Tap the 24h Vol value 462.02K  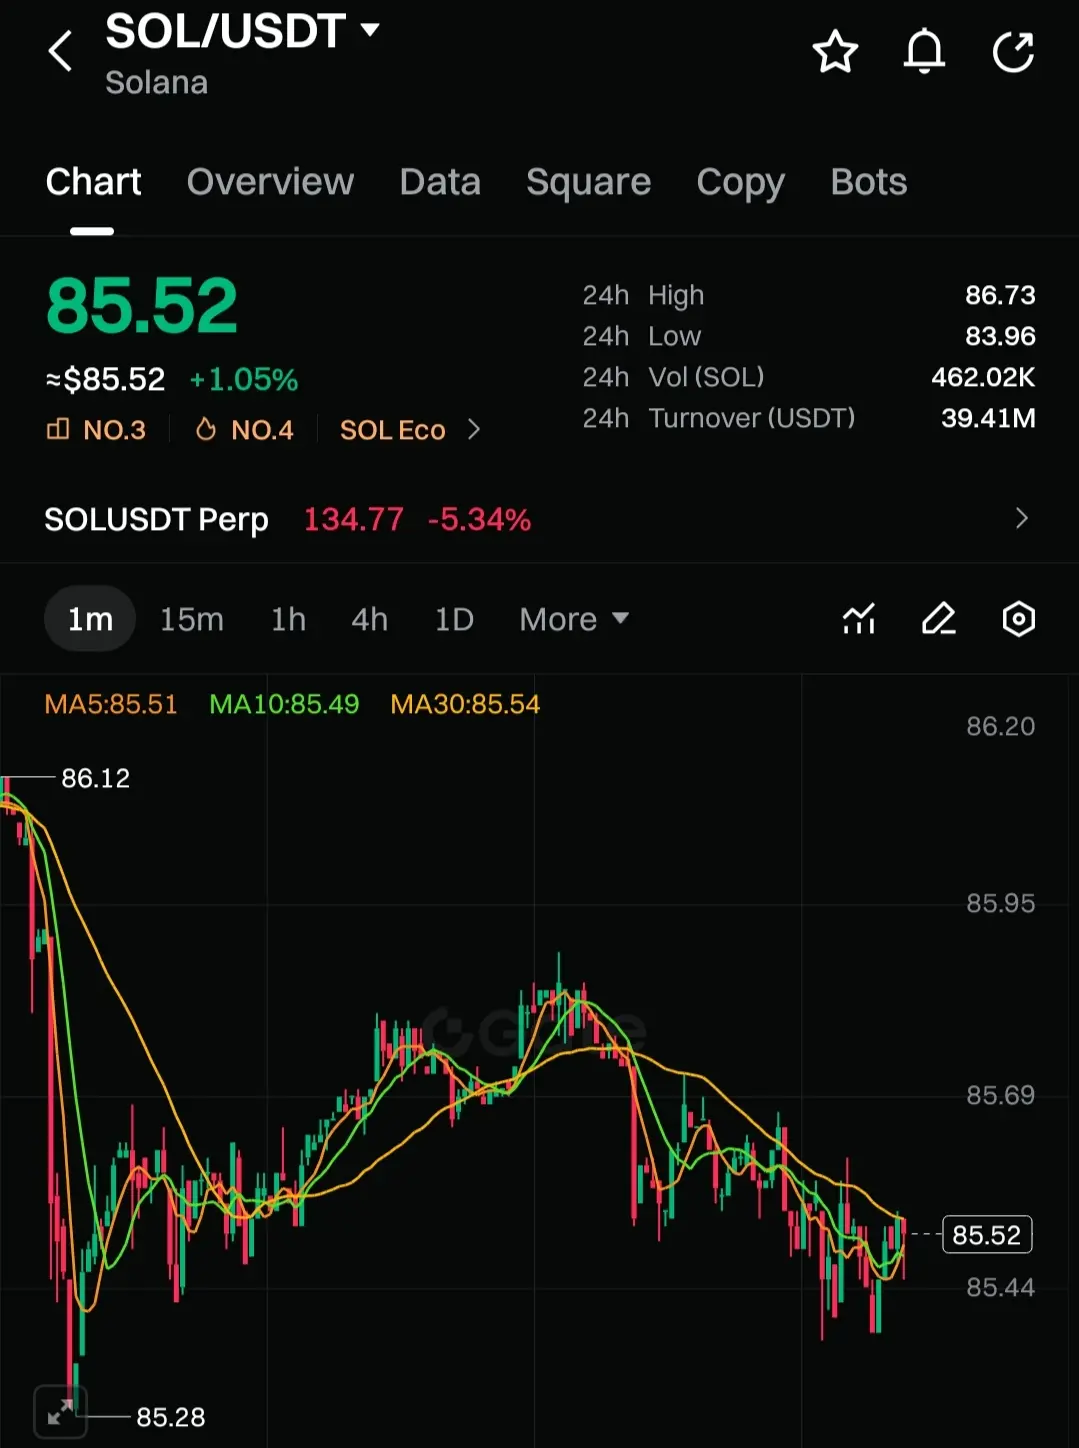point(983,377)
